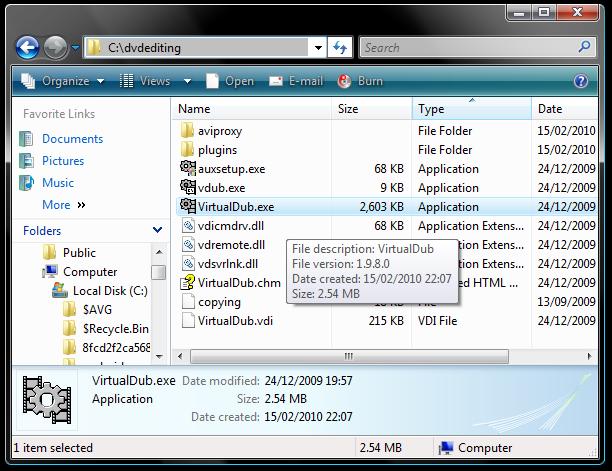Collapse the Folders pane chevron
The image size is (612, 471).
pos(157,230)
